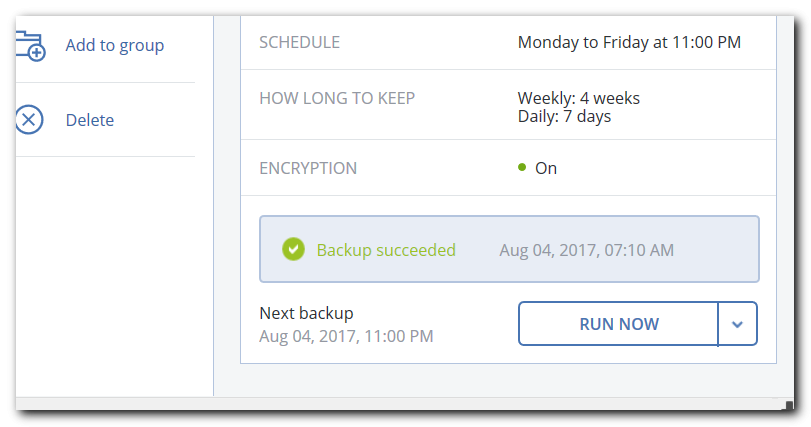This screenshot has height=427, width=811.
Task: Click the Add to group folder icon
Action: point(31,45)
